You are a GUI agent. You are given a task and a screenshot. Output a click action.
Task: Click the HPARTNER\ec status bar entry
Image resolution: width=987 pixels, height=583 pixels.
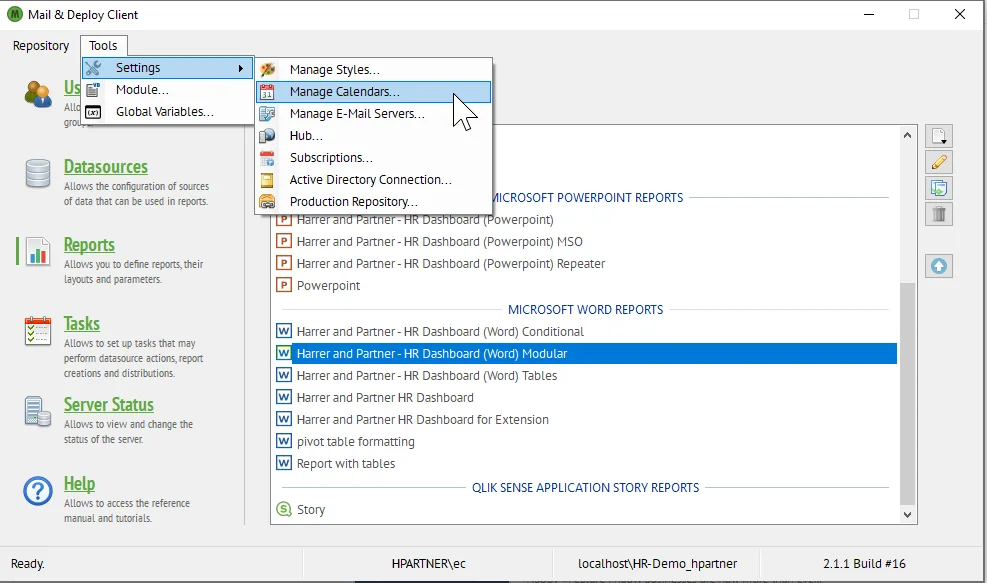[x=429, y=563]
